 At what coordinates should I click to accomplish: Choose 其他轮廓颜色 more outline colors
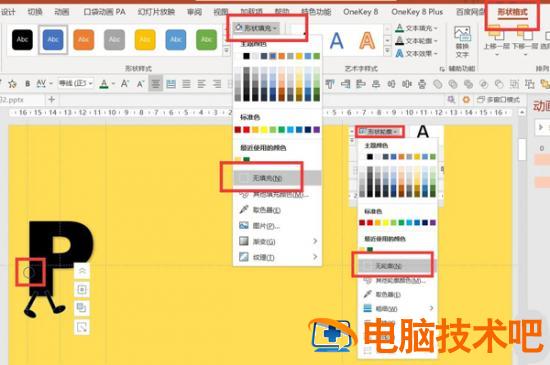coord(396,280)
